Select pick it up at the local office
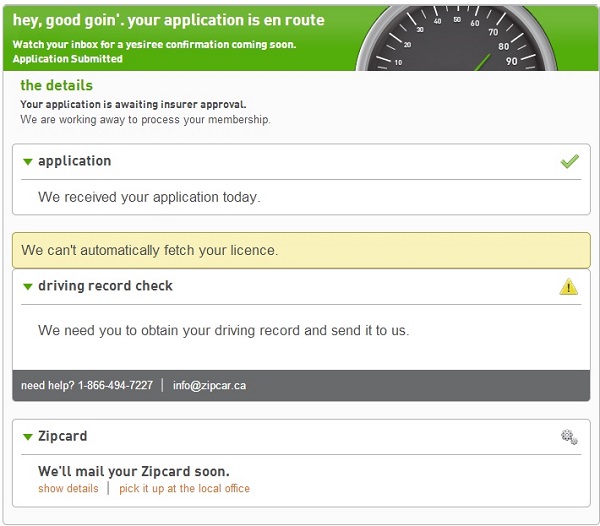The height and width of the screenshot is (526, 600). (x=184, y=489)
